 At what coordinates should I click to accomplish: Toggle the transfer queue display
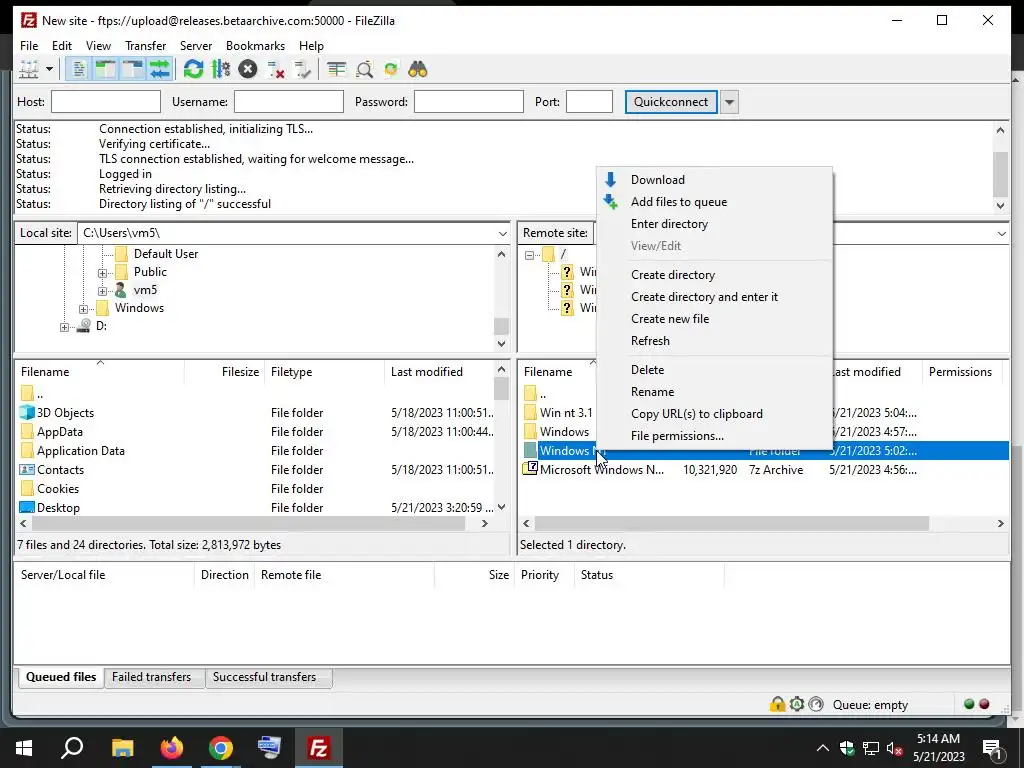click(159, 69)
